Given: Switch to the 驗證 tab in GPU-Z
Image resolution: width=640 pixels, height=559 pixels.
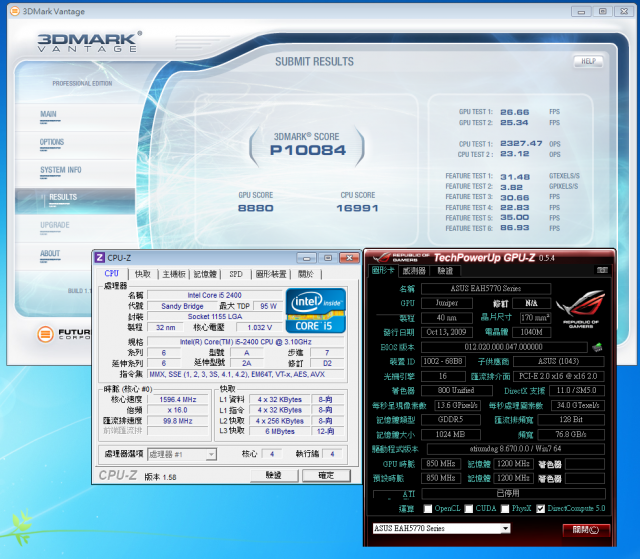Looking at the screenshot, I should (445, 271).
